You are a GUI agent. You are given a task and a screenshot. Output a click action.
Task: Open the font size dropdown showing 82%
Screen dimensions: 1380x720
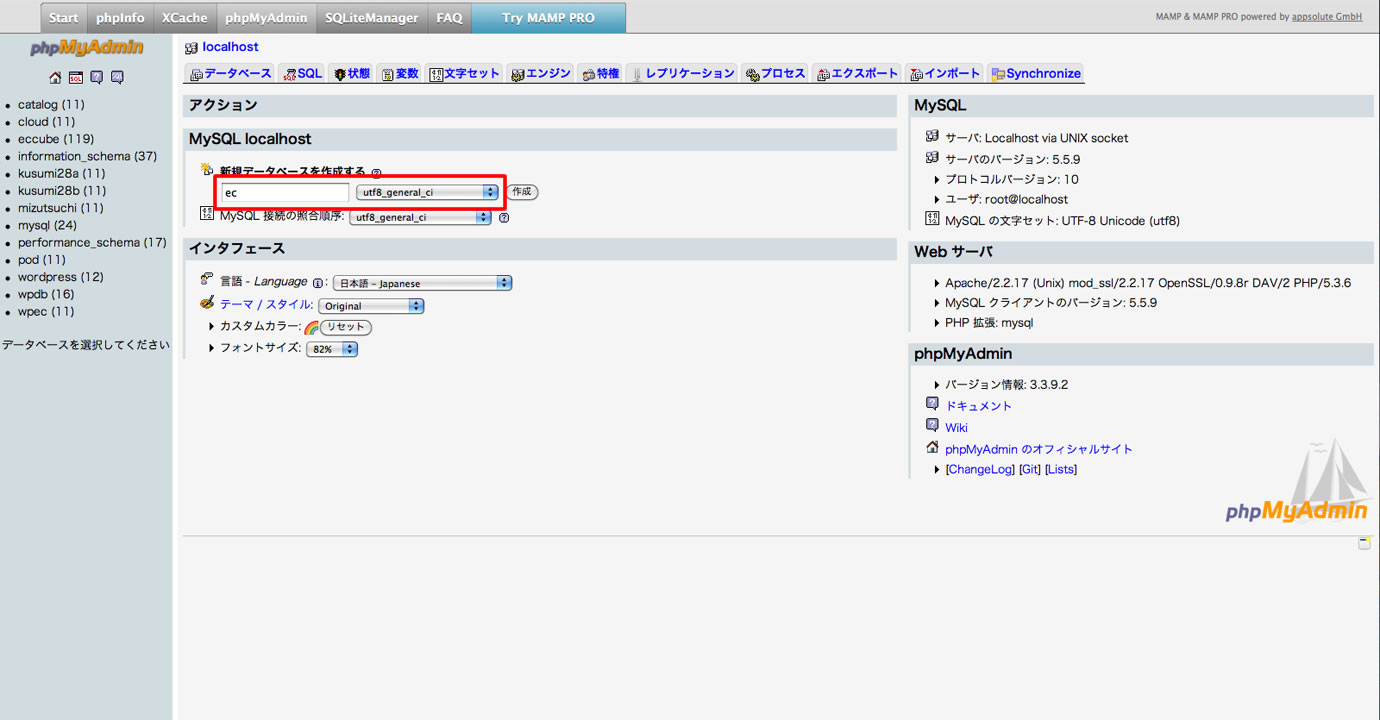332,349
